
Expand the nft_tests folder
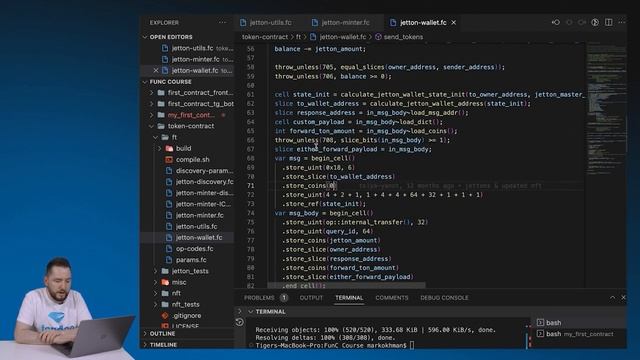[156, 304]
